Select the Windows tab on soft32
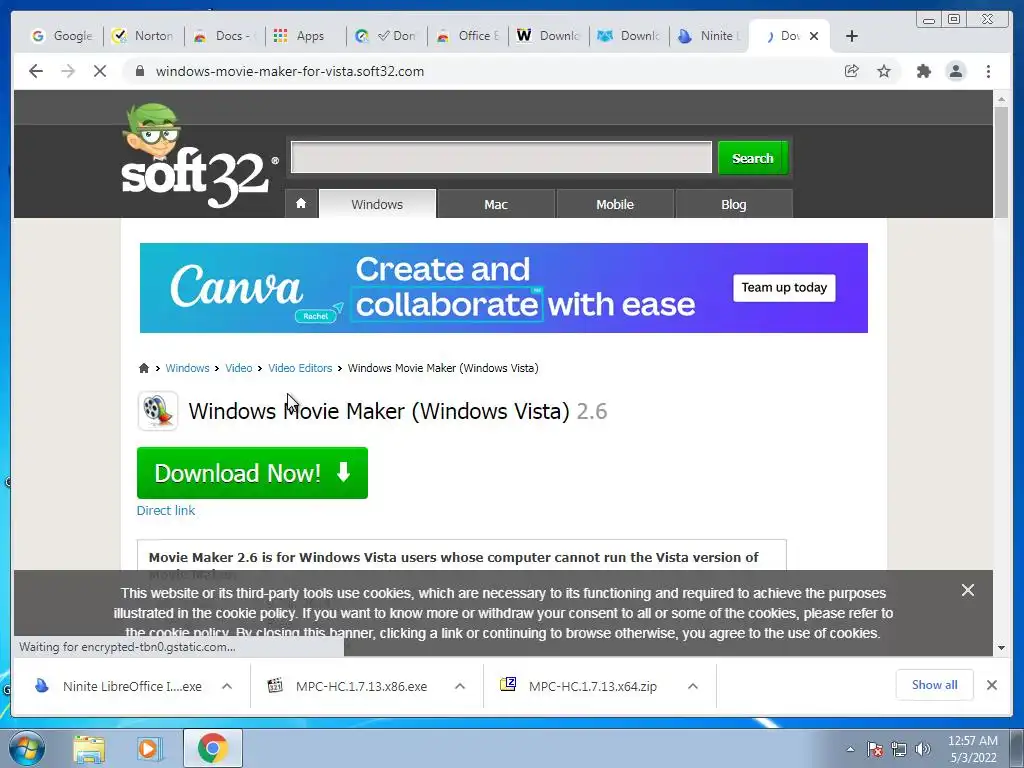Screen dimensions: 1024x768 click(x=377, y=204)
